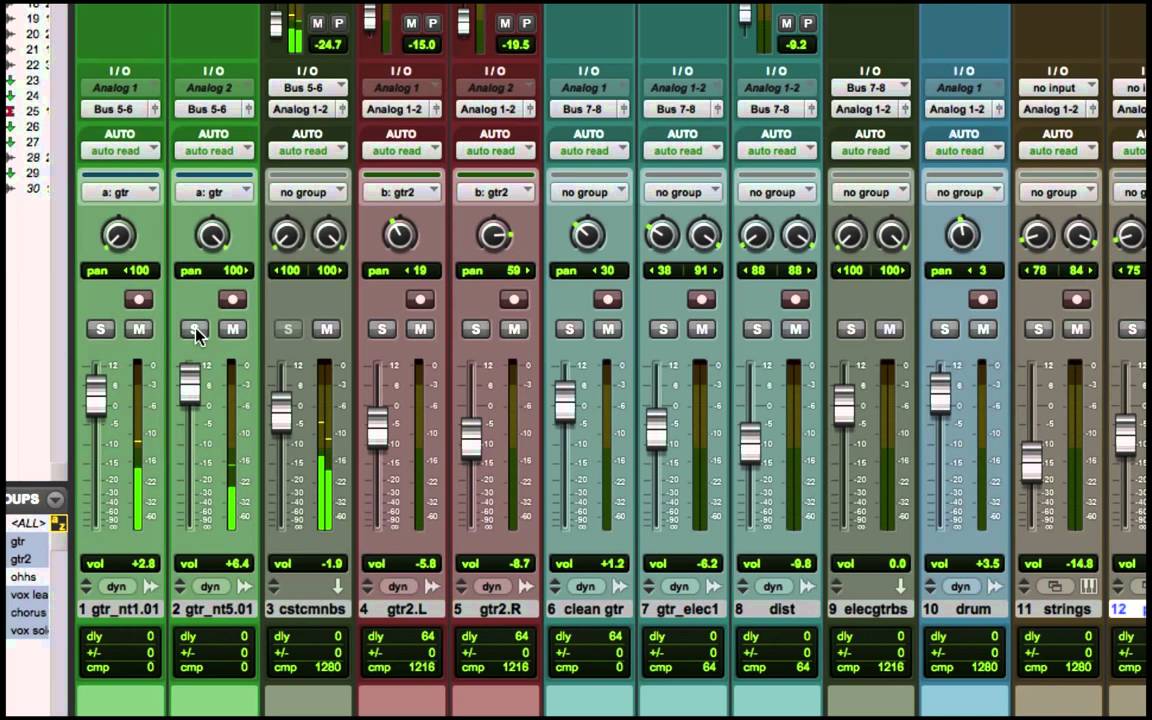This screenshot has width=1152, height=720.
Task: Record-enable the gtr_elec1 track
Action: click(702, 299)
